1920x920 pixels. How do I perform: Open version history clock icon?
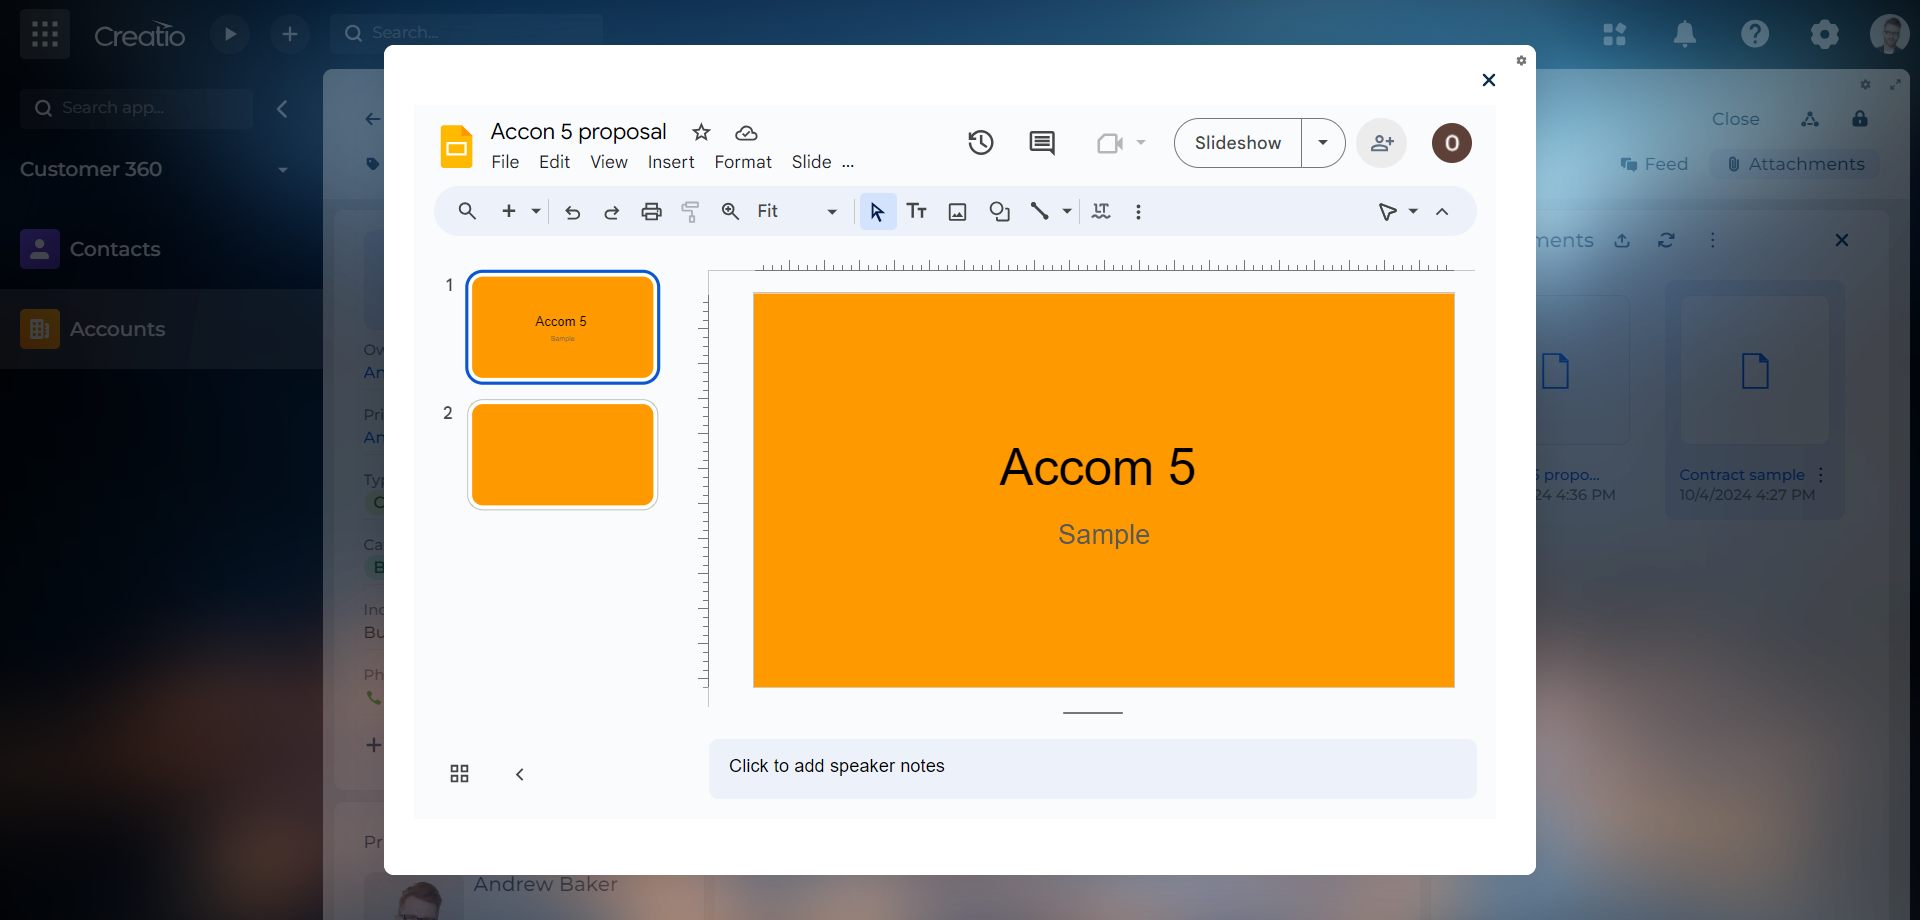(980, 143)
